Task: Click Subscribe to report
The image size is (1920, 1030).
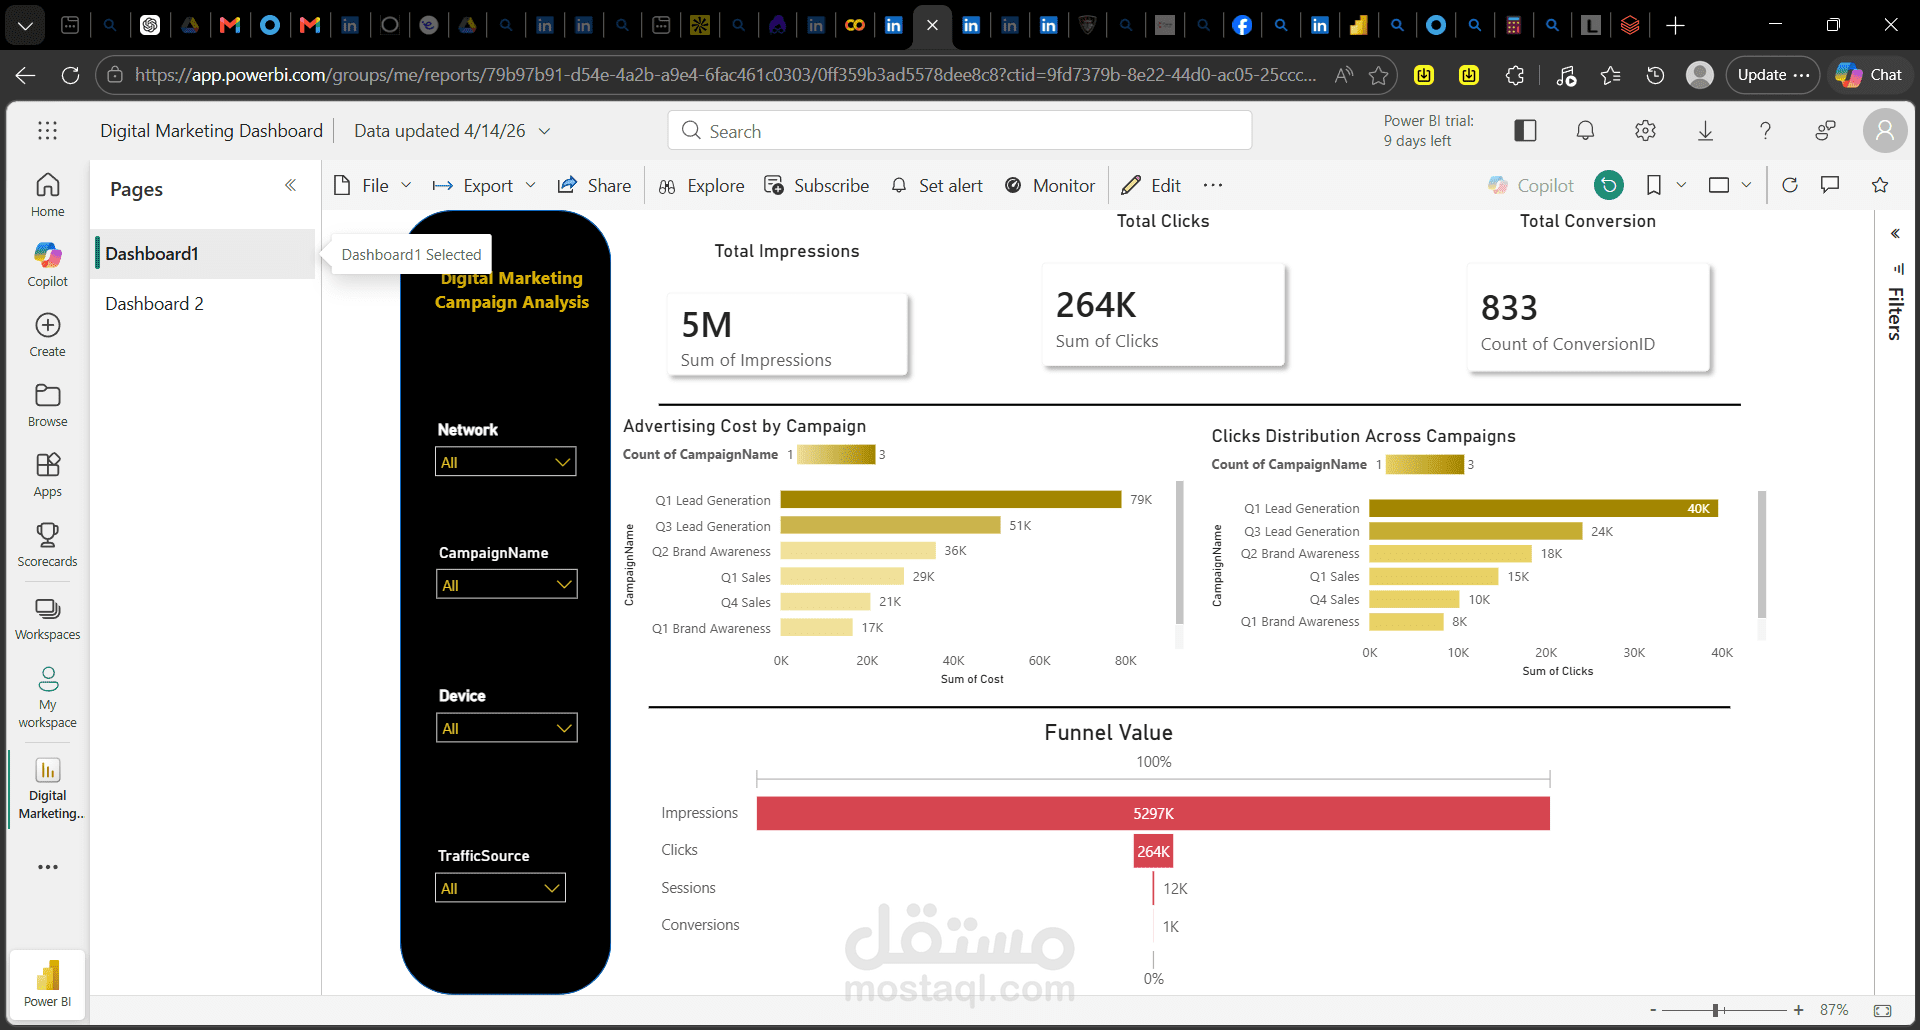Action: (x=816, y=185)
